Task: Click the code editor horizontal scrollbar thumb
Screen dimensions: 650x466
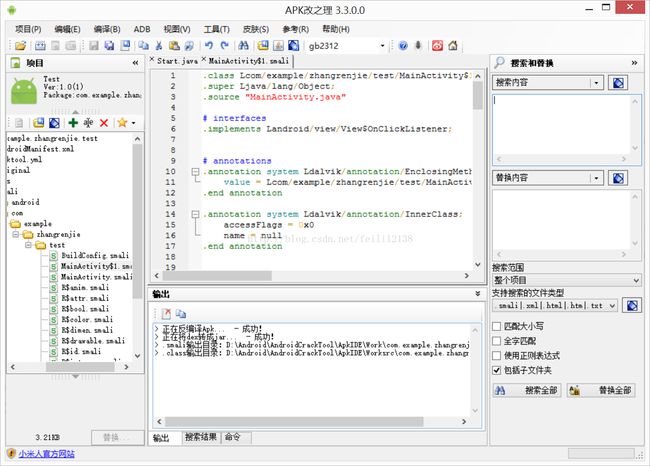Action: pos(216,276)
